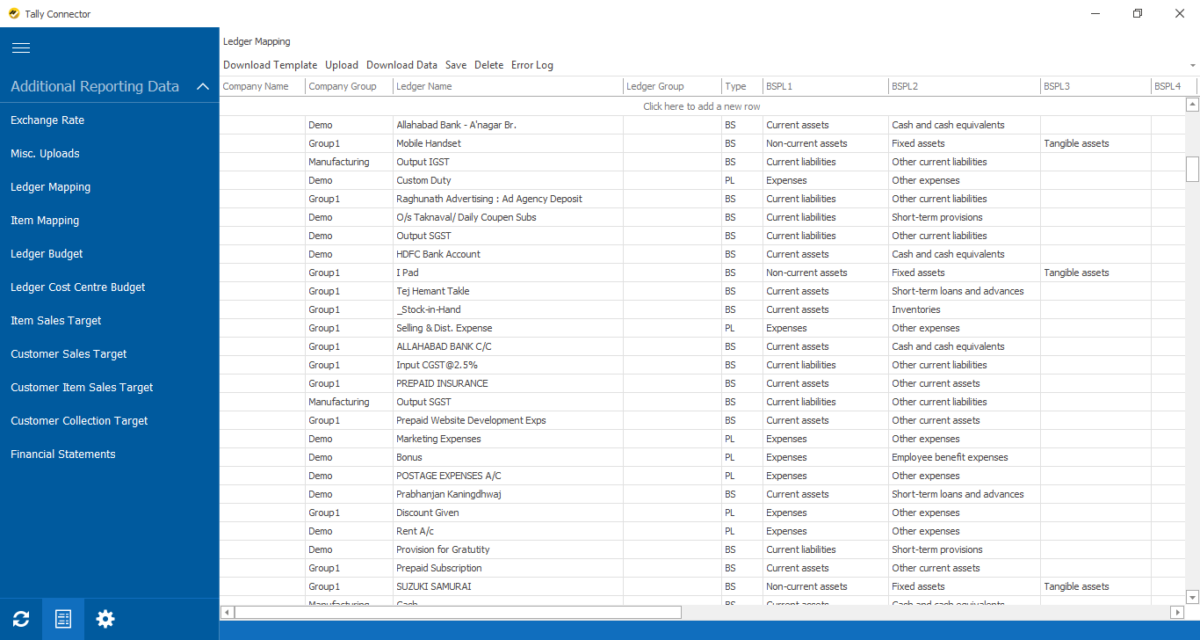Viewport: 1200px width, 640px height.
Task: Click the hamburger menu icon at top left
Action: pos(21,48)
